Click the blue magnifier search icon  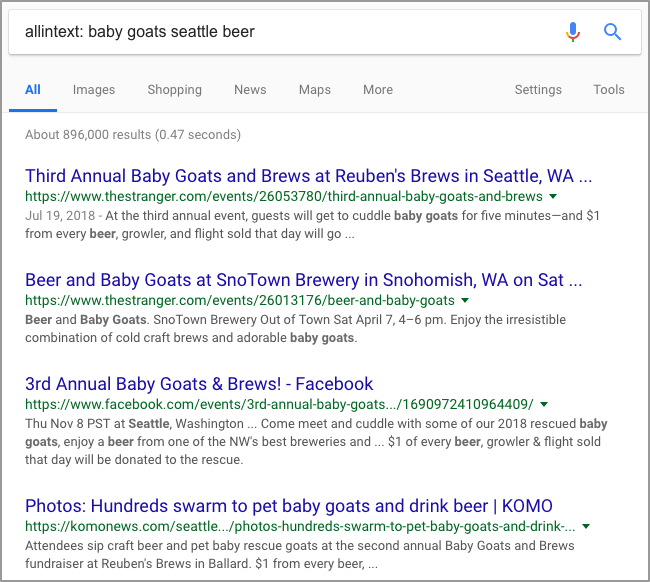[612, 32]
